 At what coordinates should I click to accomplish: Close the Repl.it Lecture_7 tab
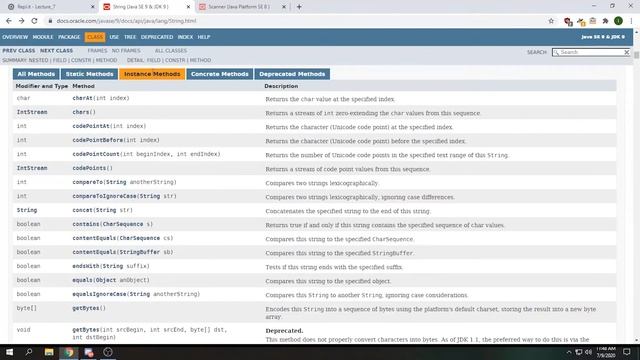93,7
